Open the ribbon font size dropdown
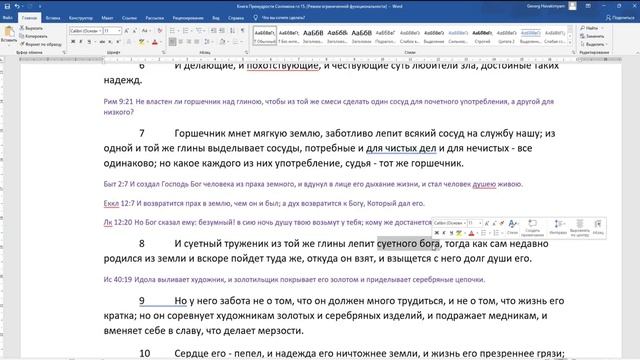The width and height of the screenshot is (640, 360). 119,31
